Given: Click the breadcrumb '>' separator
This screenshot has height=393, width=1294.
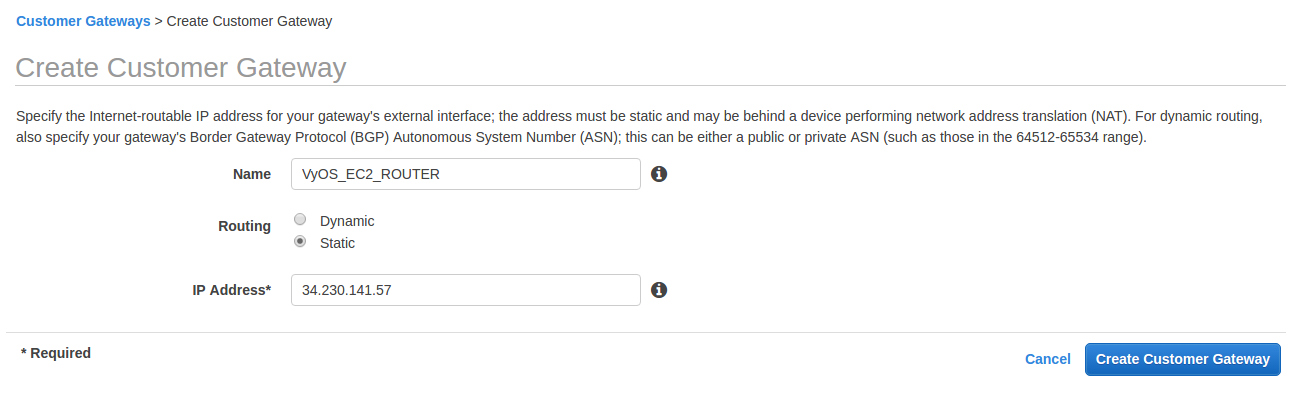Looking at the screenshot, I should pyautogui.click(x=159, y=20).
